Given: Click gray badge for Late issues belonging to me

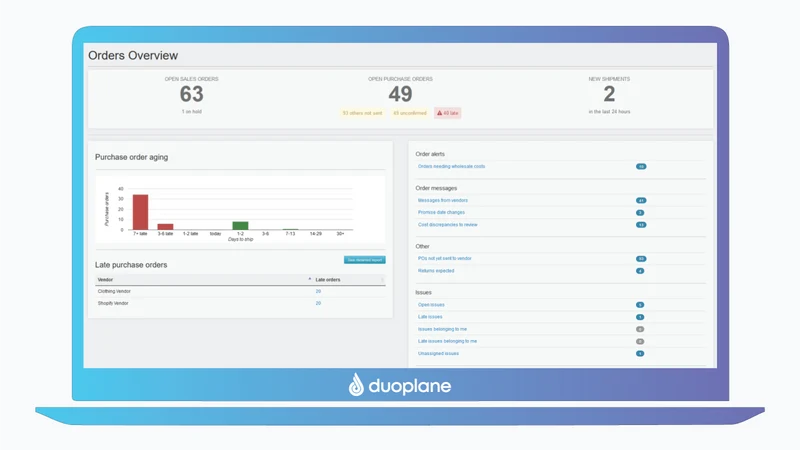Looking at the screenshot, I should pyautogui.click(x=640, y=341).
